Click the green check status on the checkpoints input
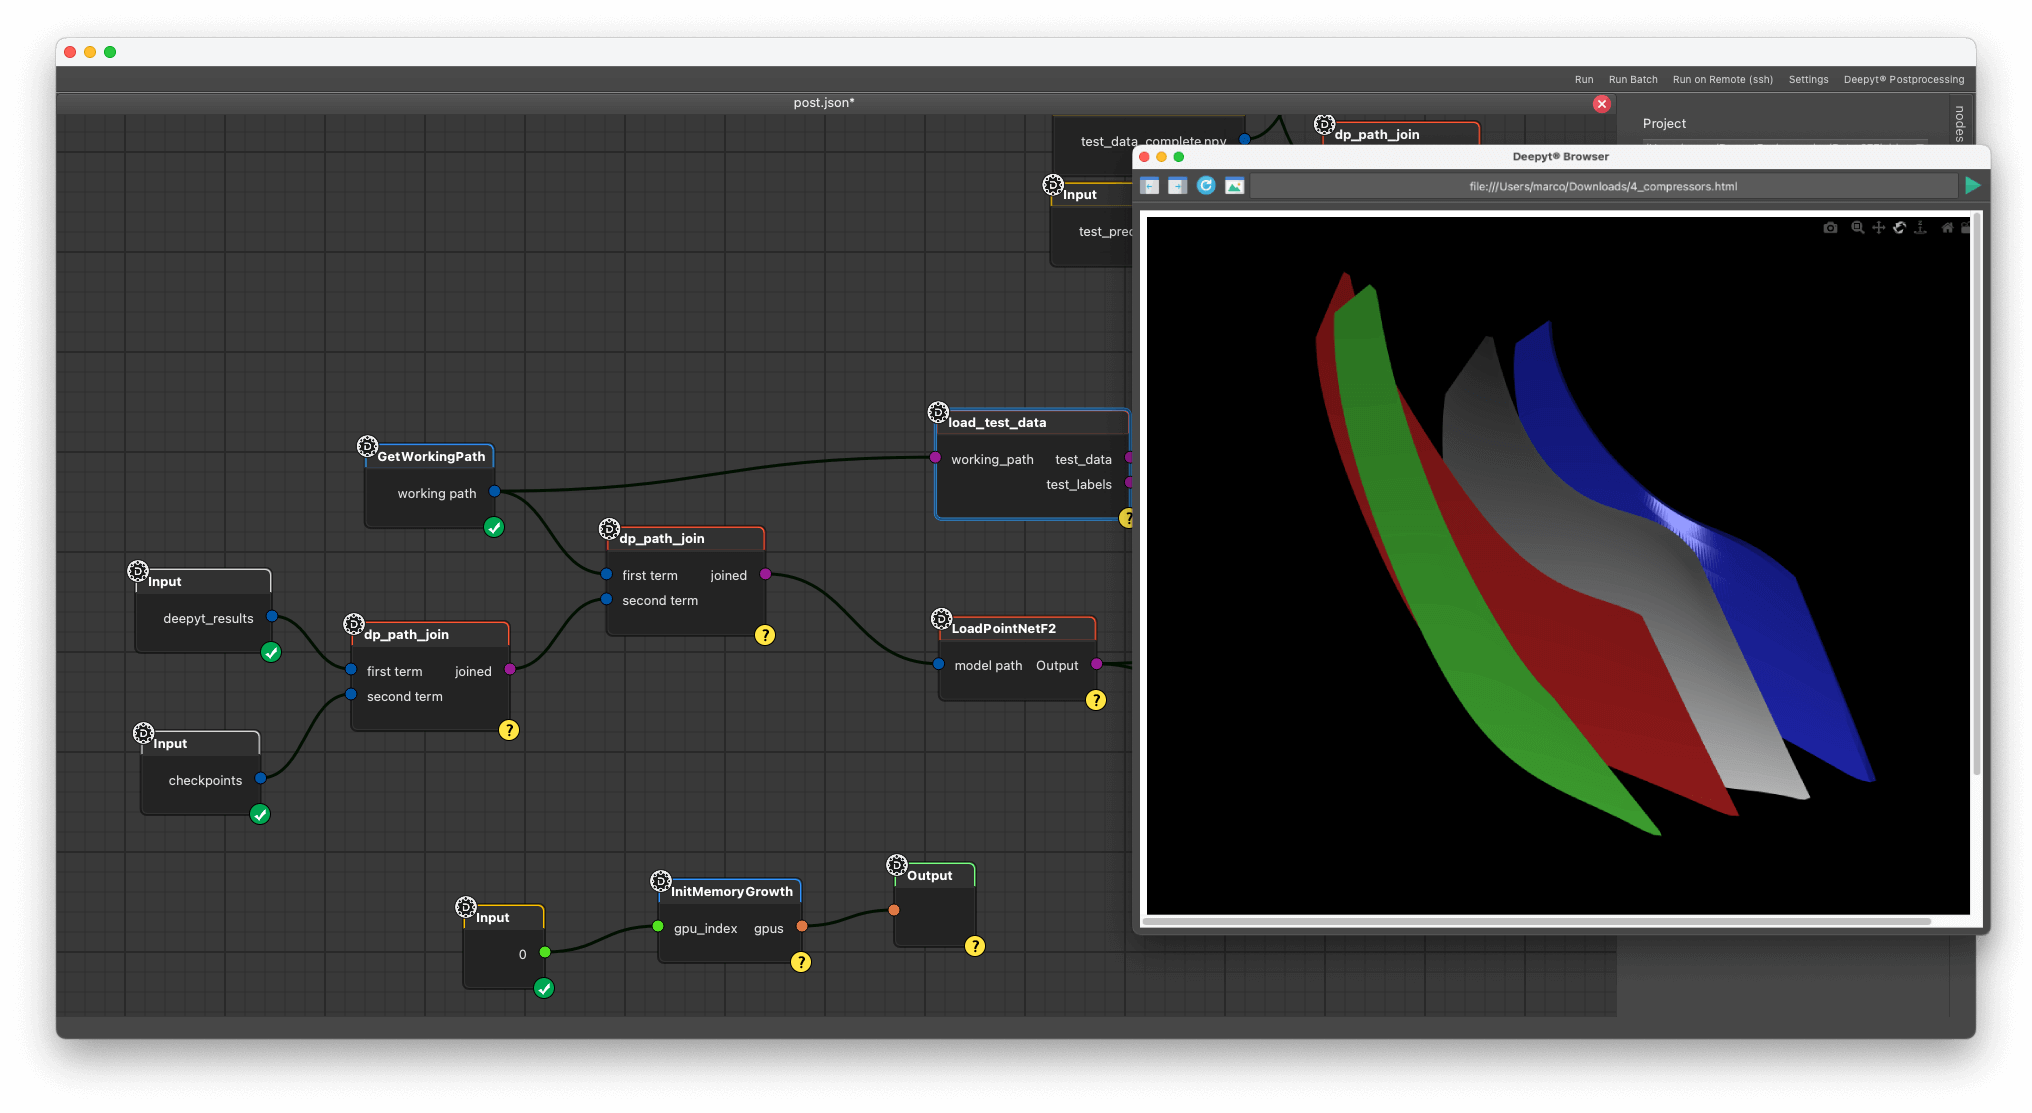The image size is (2032, 1113). [x=260, y=814]
